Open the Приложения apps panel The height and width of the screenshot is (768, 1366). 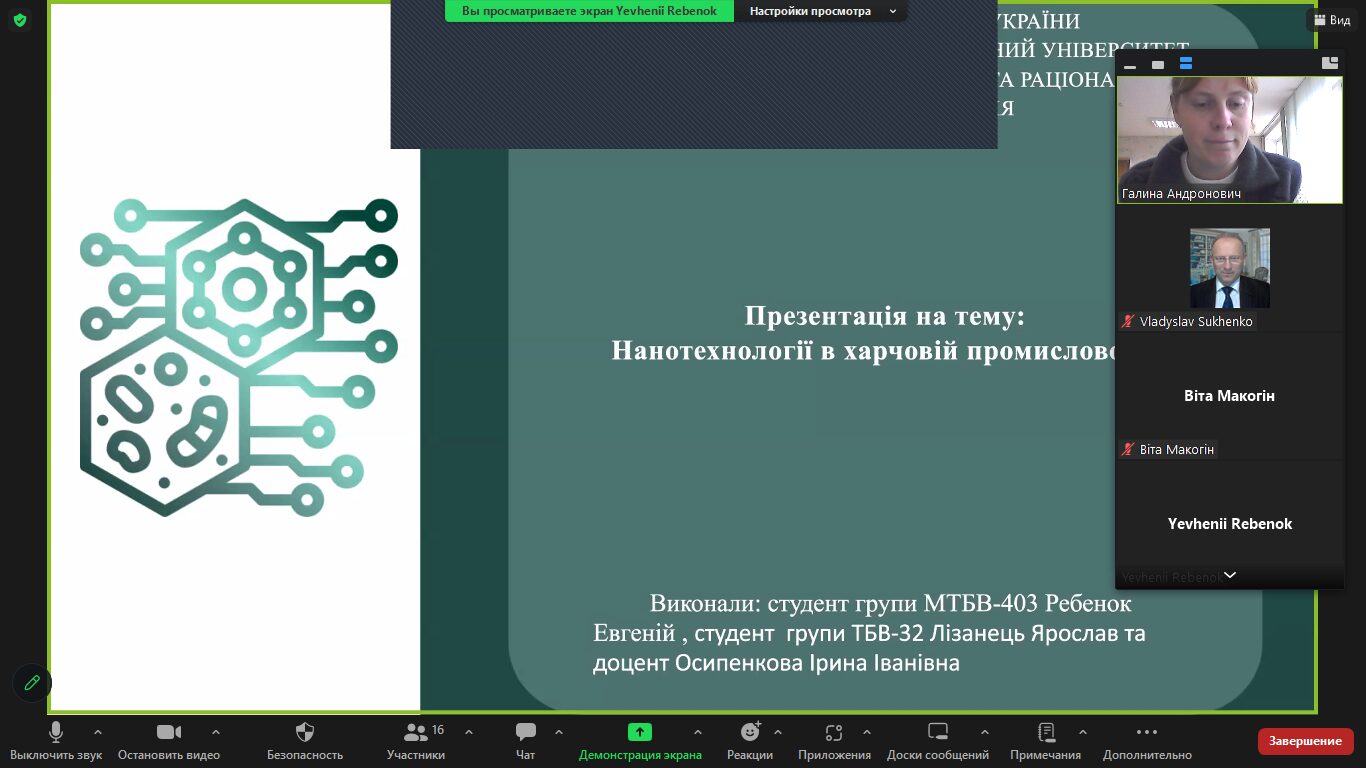click(x=834, y=740)
